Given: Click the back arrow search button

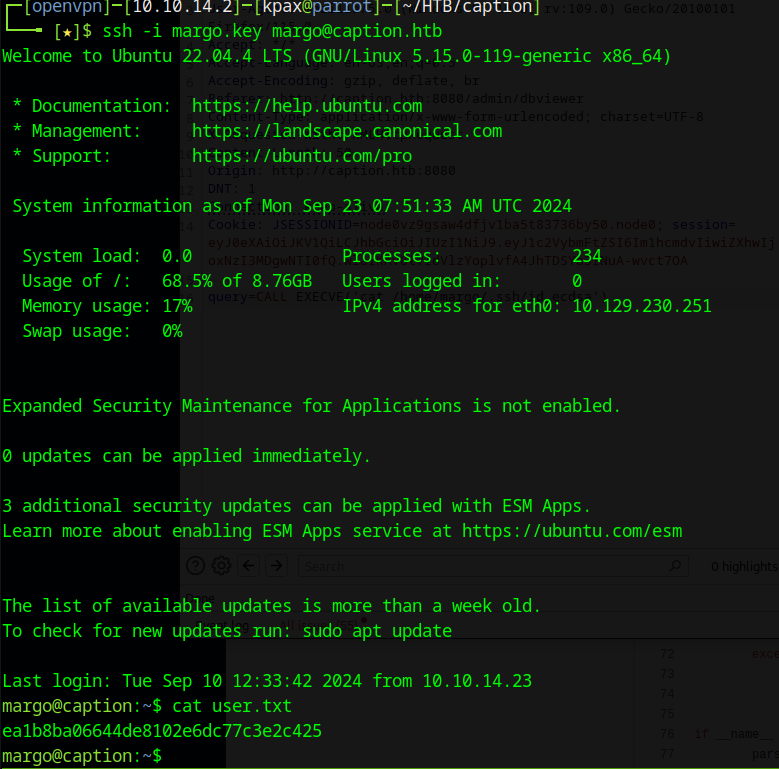Looking at the screenshot, I should (248, 566).
